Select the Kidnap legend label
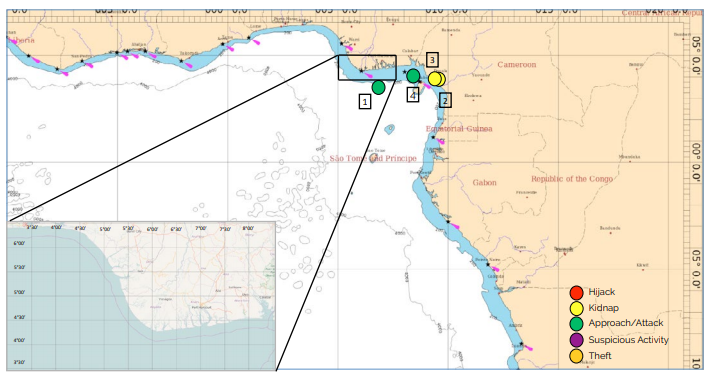This screenshot has height=374, width=713. pyautogui.click(x=603, y=308)
